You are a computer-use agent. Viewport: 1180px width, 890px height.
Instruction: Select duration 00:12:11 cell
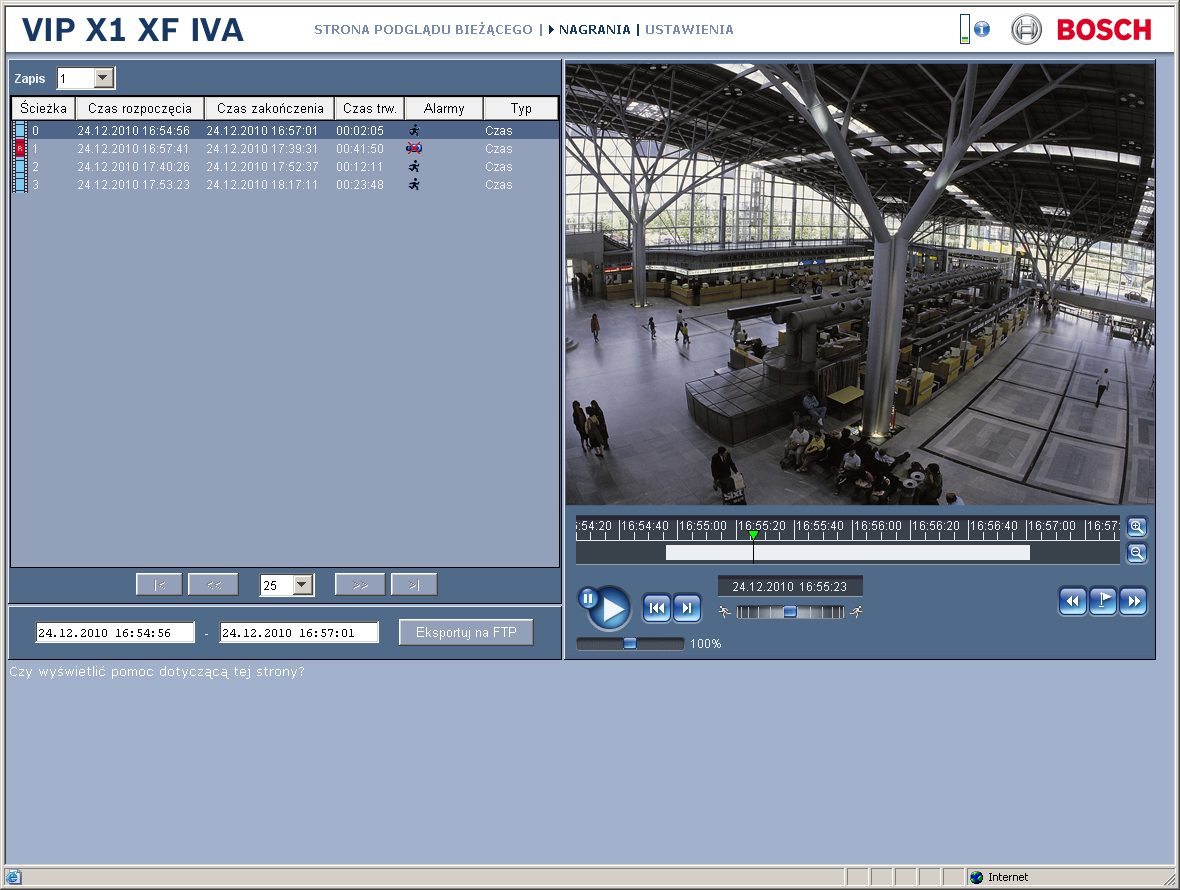(x=360, y=167)
